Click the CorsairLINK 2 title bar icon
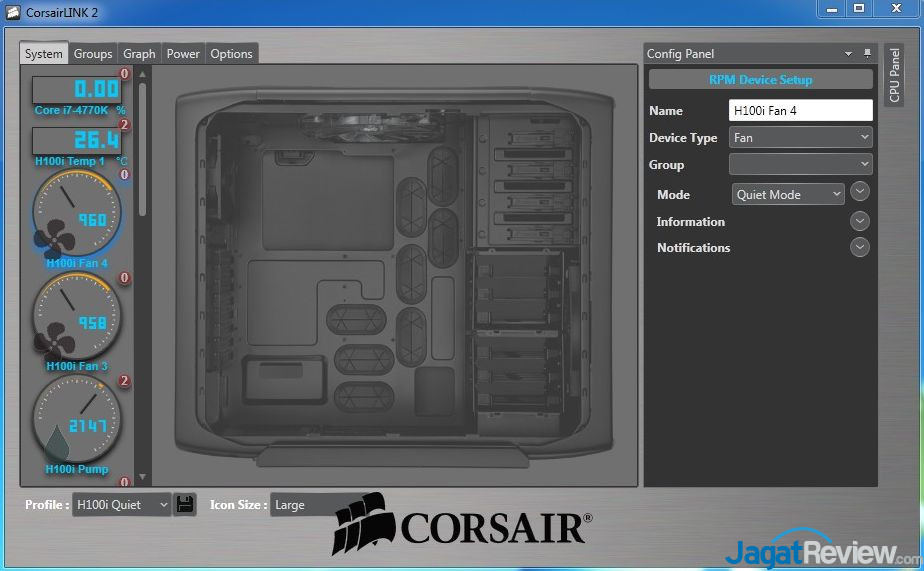 14,12
